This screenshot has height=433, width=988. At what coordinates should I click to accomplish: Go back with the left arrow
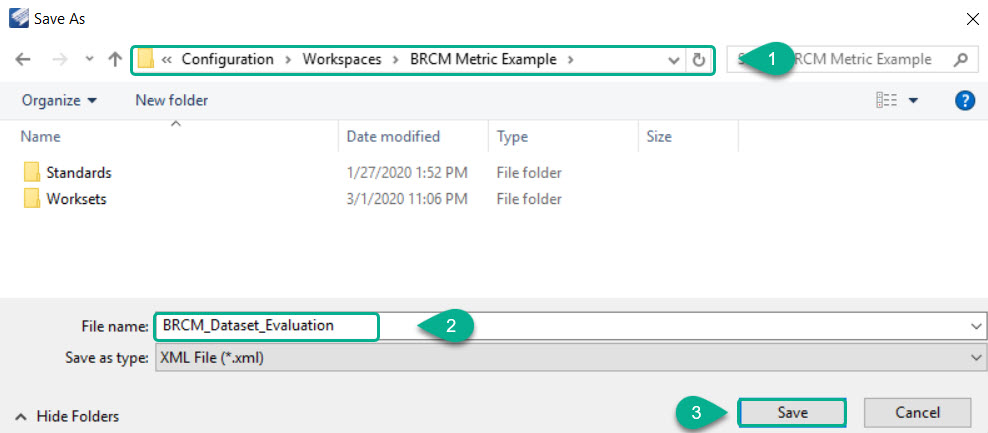[x=23, y=60]
